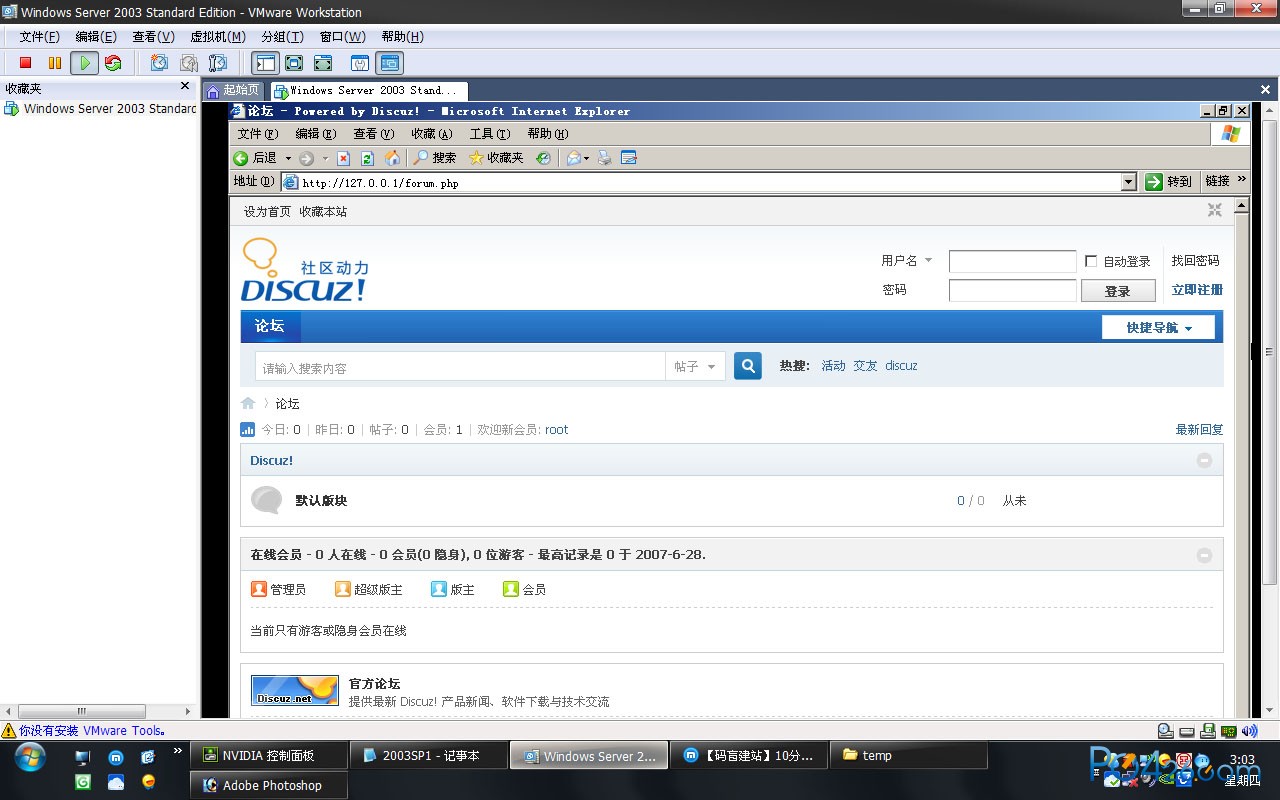The image size is (1280, 800).
Task: Click the IE Print toolbar icon
Action: (x=604, y=158)
